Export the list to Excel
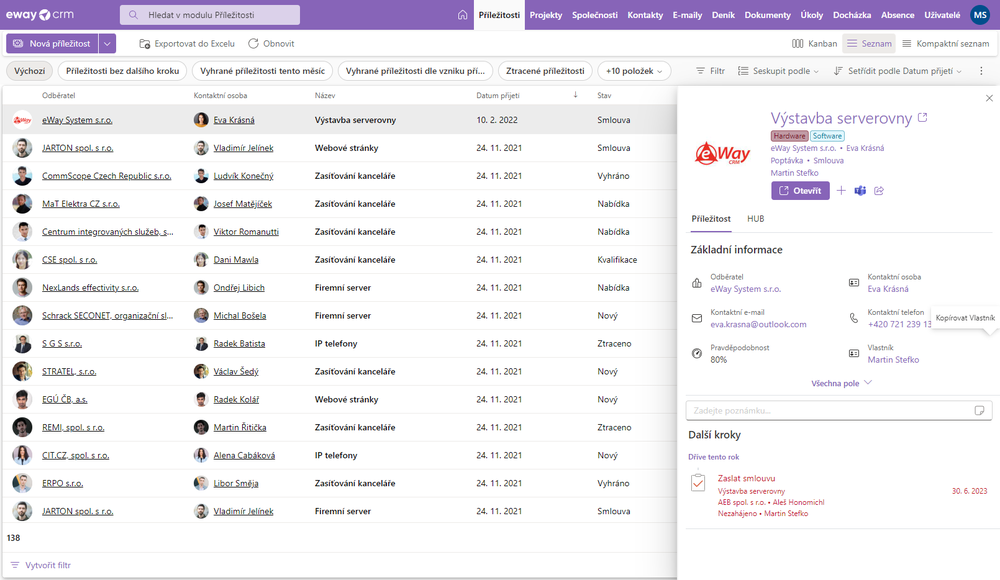Screen dimensions: 1000x580 point(187,43)
